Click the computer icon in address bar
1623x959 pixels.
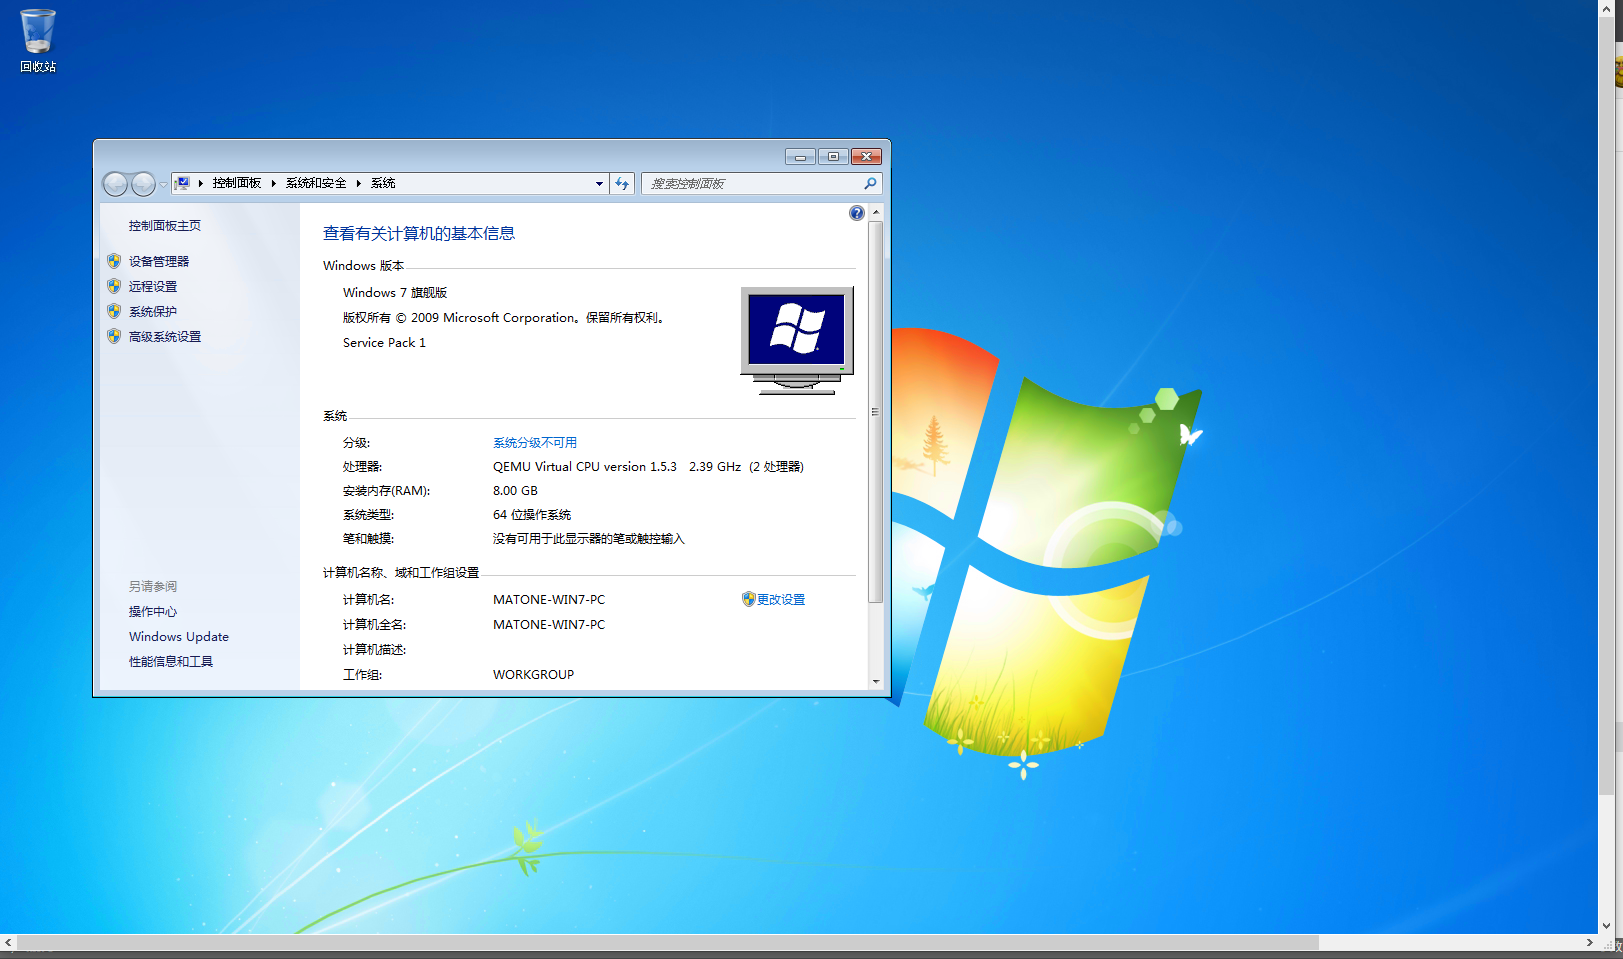point(182,183)
